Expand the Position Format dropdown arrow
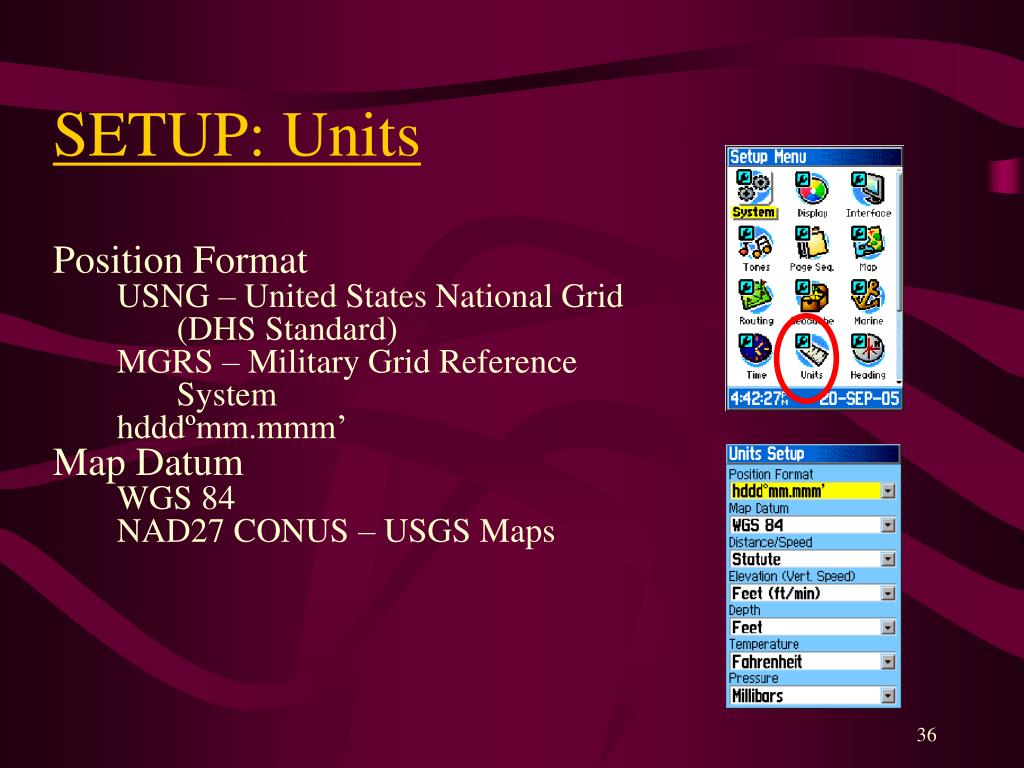Screen dimensions: 1024x768 (x=888, y=491)
